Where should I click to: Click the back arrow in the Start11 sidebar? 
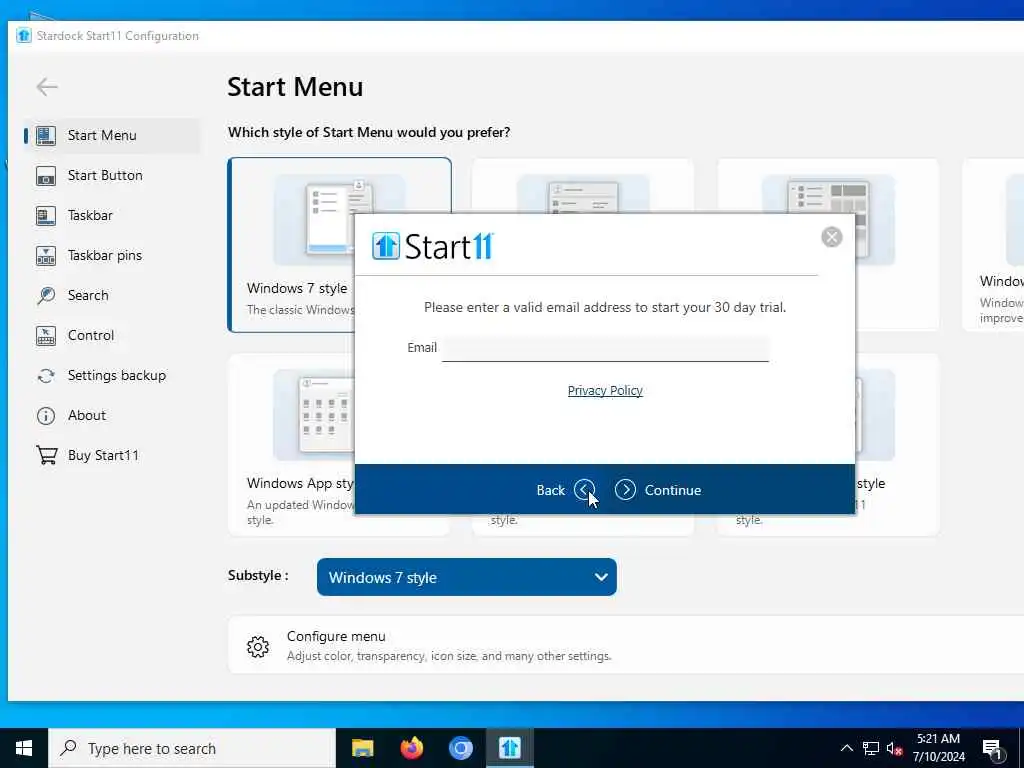click(x=47, y=87)
